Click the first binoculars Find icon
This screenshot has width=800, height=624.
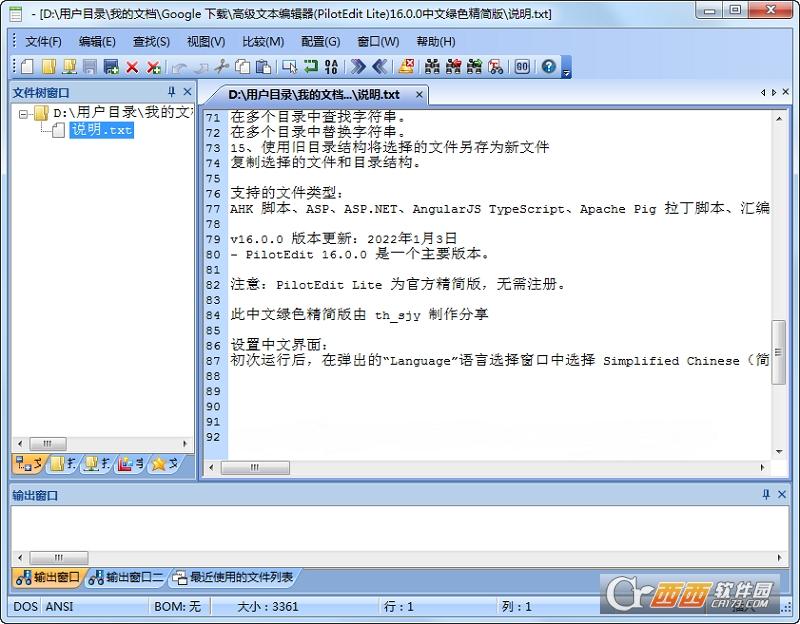coord(432,67)
